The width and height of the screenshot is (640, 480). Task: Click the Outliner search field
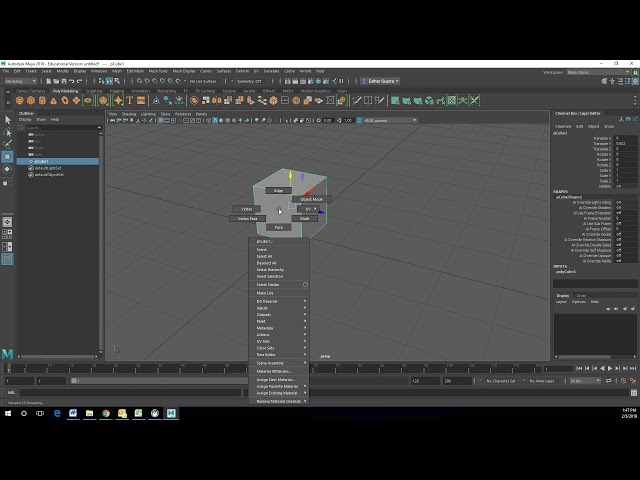coord(60,128)
